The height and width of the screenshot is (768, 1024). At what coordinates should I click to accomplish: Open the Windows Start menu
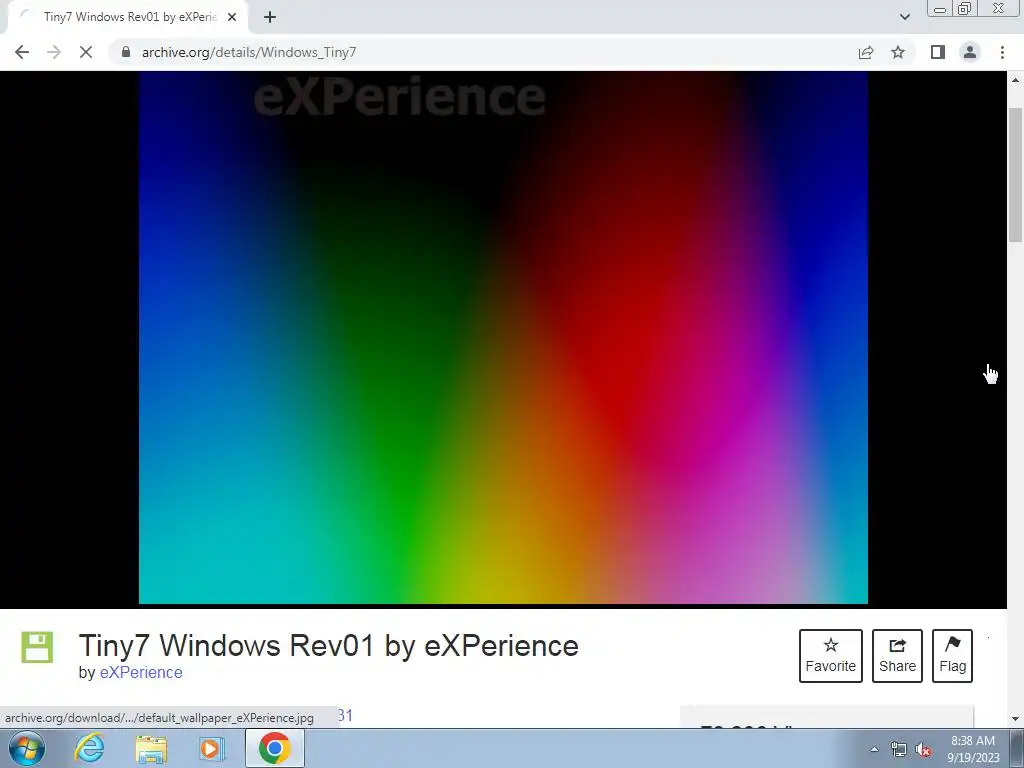coord(26,748)
